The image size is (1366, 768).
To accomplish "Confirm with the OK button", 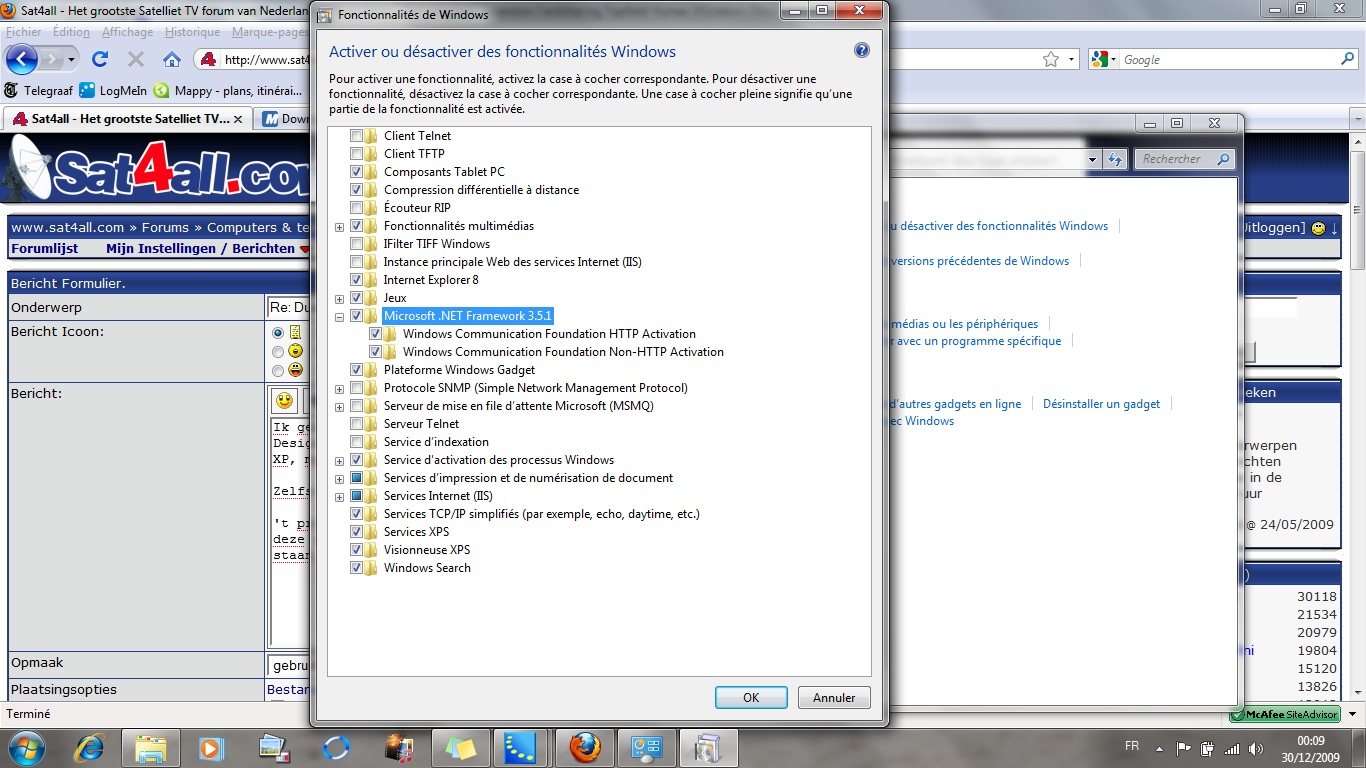I will (751, 698).
